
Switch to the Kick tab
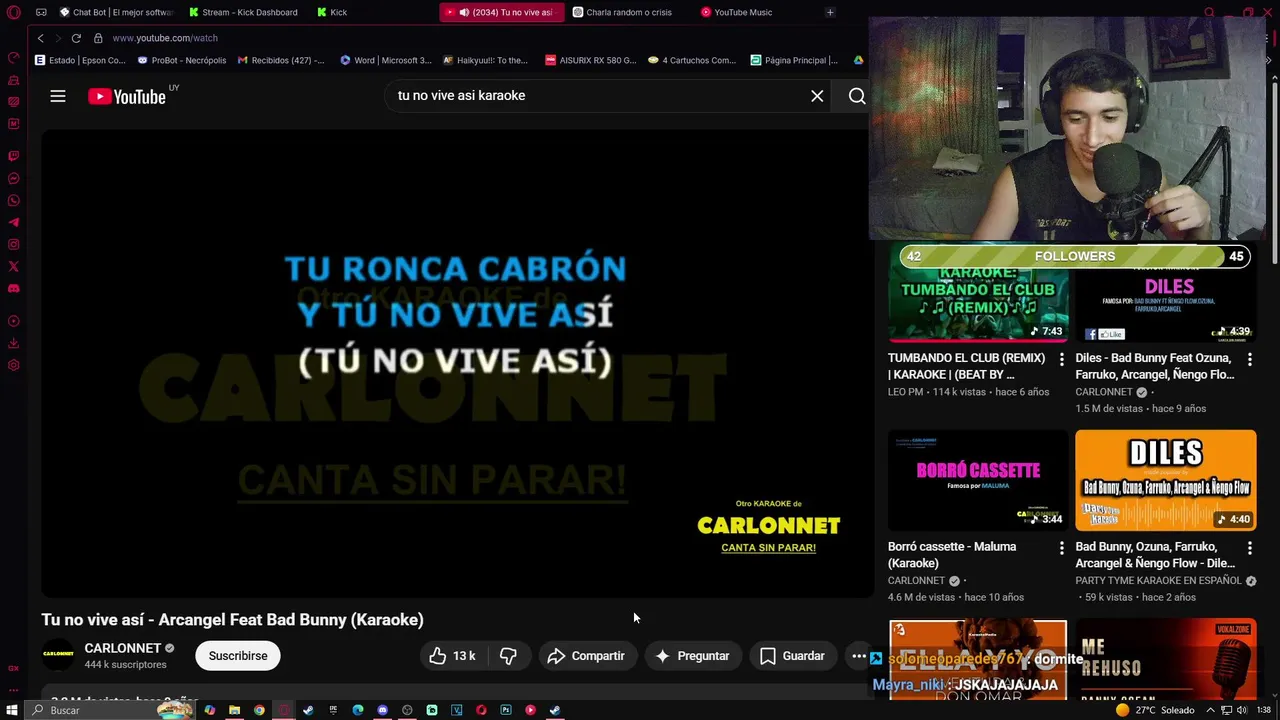(370, 12)
